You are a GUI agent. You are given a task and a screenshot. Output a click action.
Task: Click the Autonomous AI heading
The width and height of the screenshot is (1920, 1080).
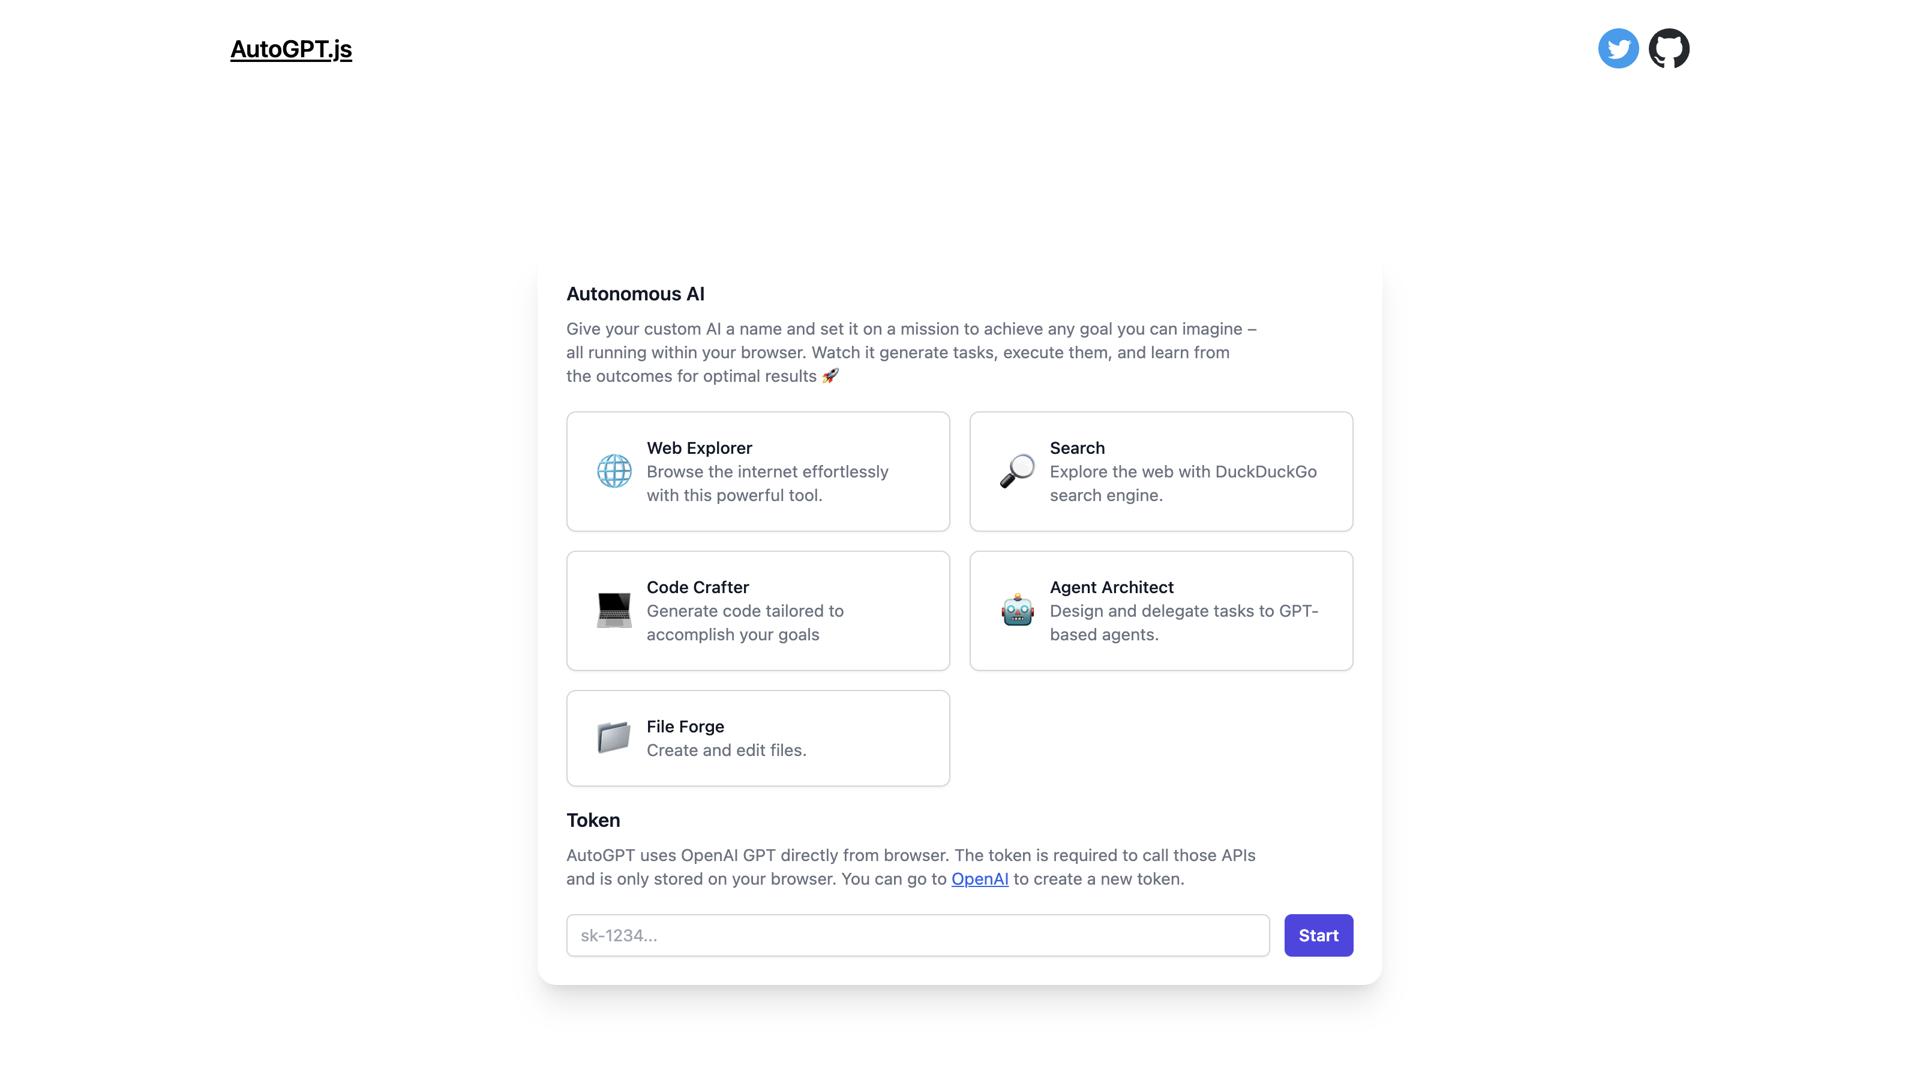click(x=635, y=294)
